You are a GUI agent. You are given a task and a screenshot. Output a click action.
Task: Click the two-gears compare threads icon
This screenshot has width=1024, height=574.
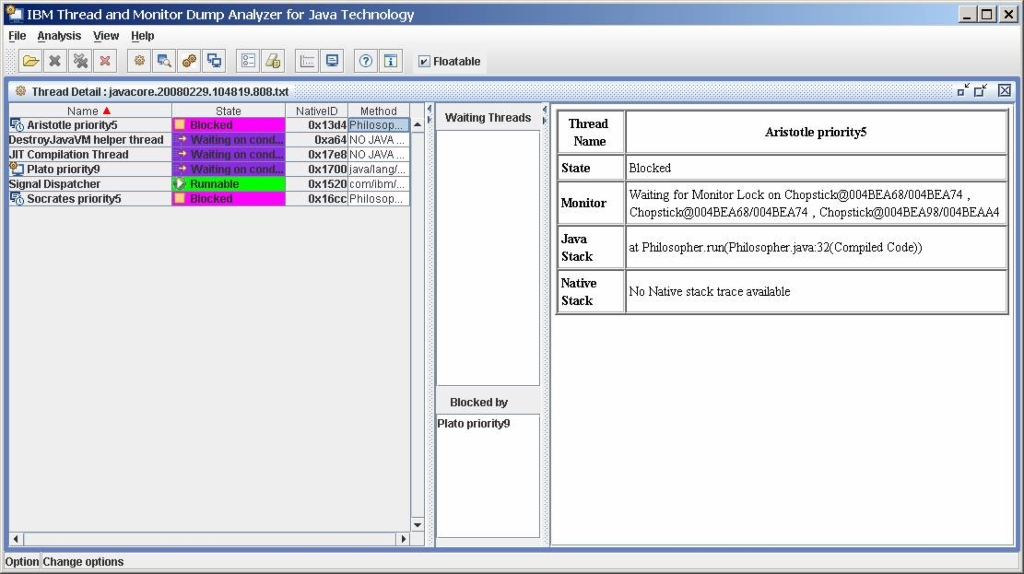pos(189,61)
